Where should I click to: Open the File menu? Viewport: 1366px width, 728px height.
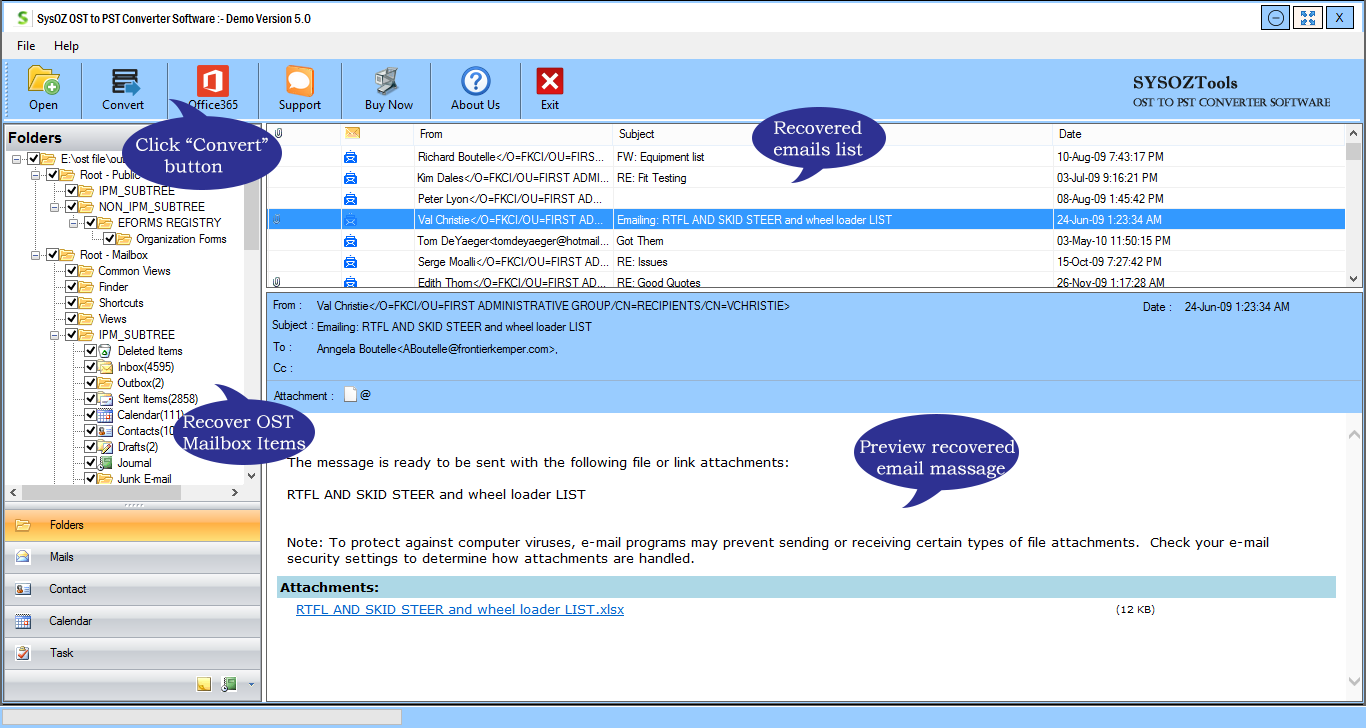tap(26, 46)
